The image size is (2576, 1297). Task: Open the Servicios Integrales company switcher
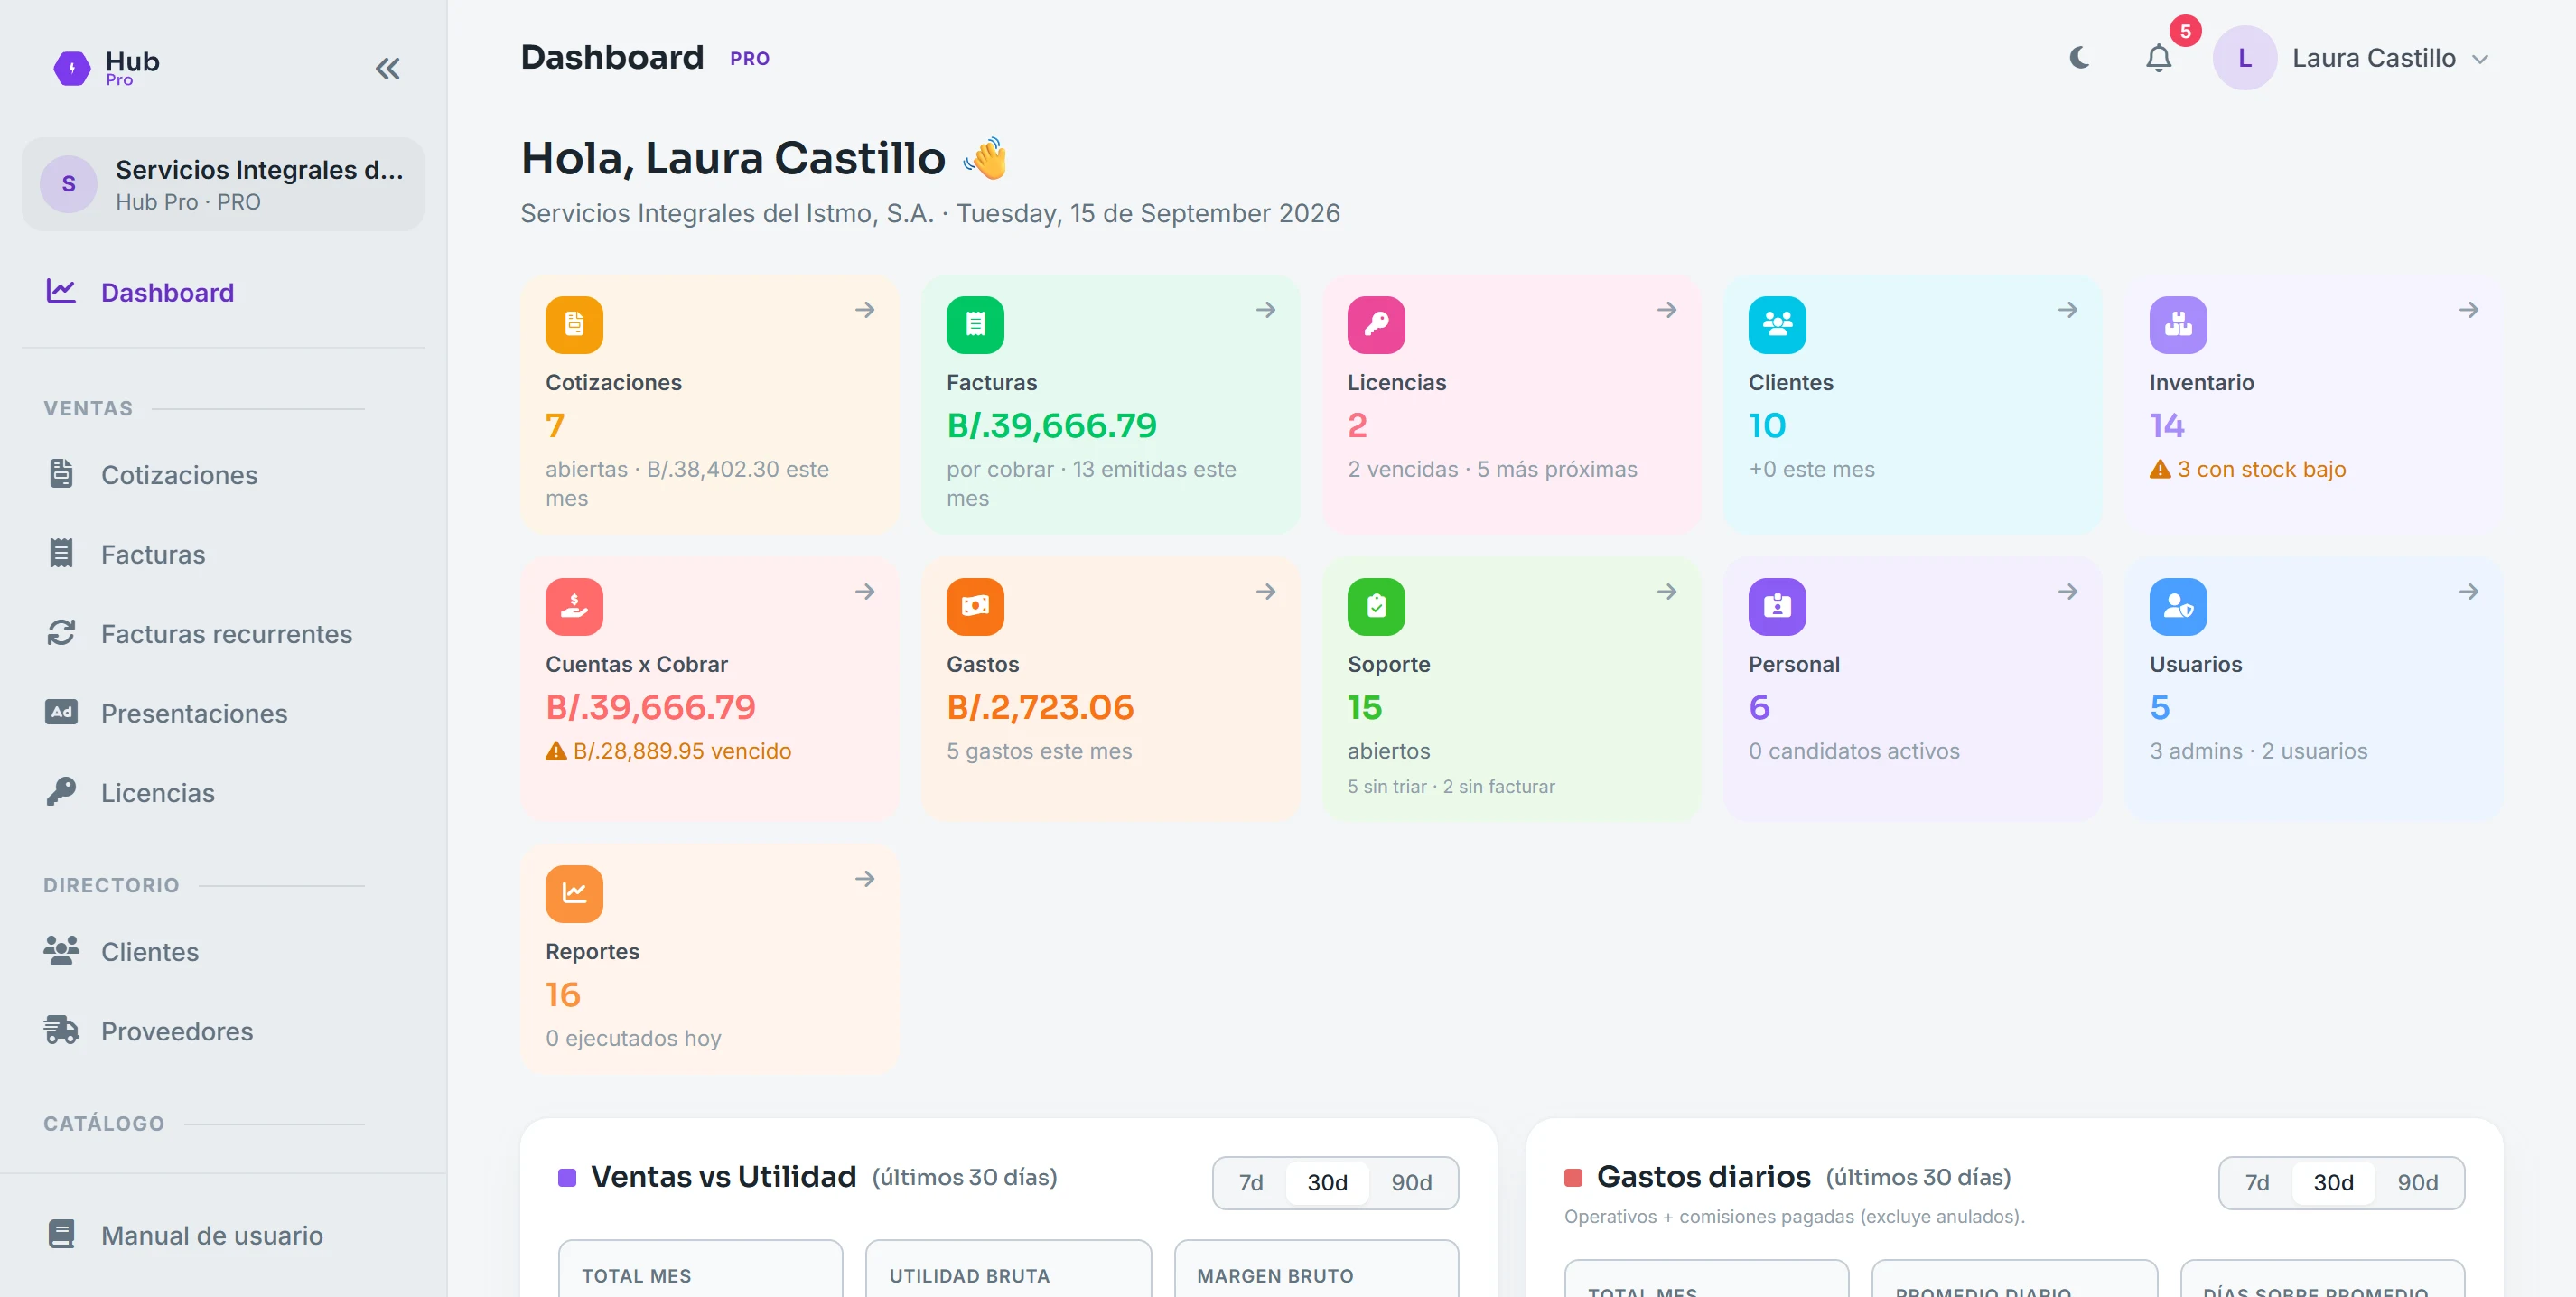pos(223,184)
